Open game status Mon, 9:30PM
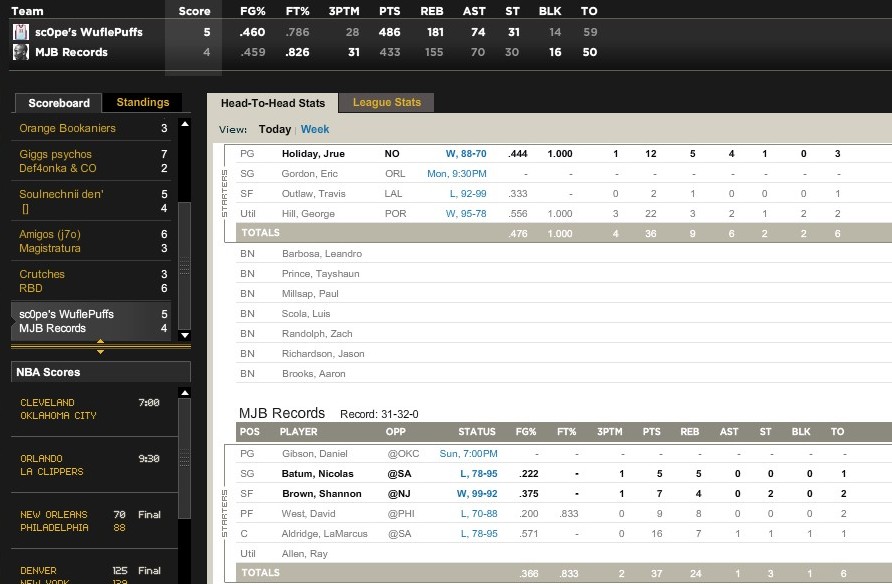 pyautogui.click(x=457, y=173)
